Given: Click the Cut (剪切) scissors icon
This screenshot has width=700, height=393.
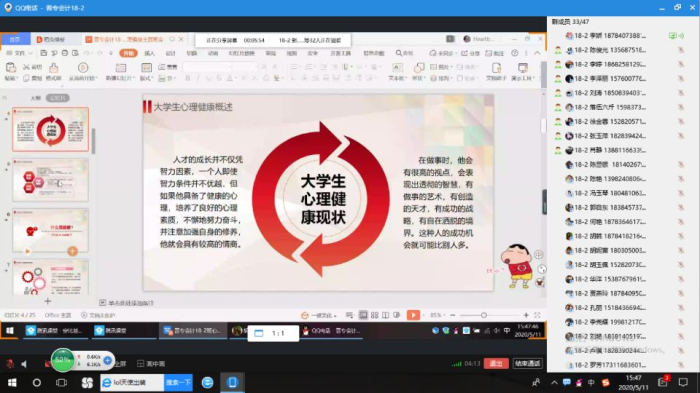Looking at the screenshot, I should [27, 67].
